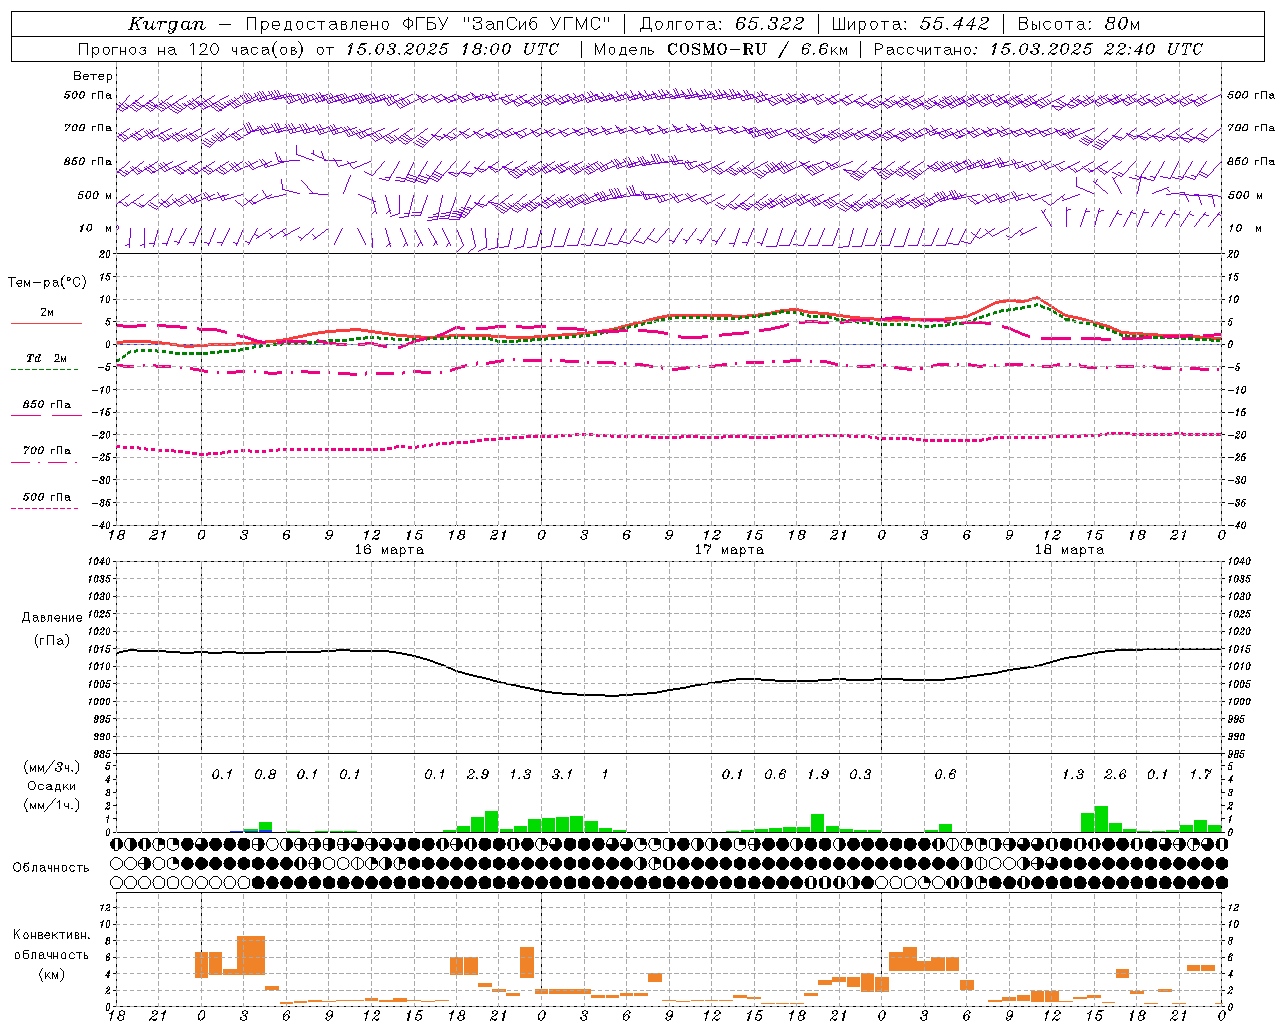This screenshot has width=1280, height=1024.
Task: Click the 'Предоставлено ФГБУ "ЗапСиб УГМС"' header text
Action: pos(428,24)
